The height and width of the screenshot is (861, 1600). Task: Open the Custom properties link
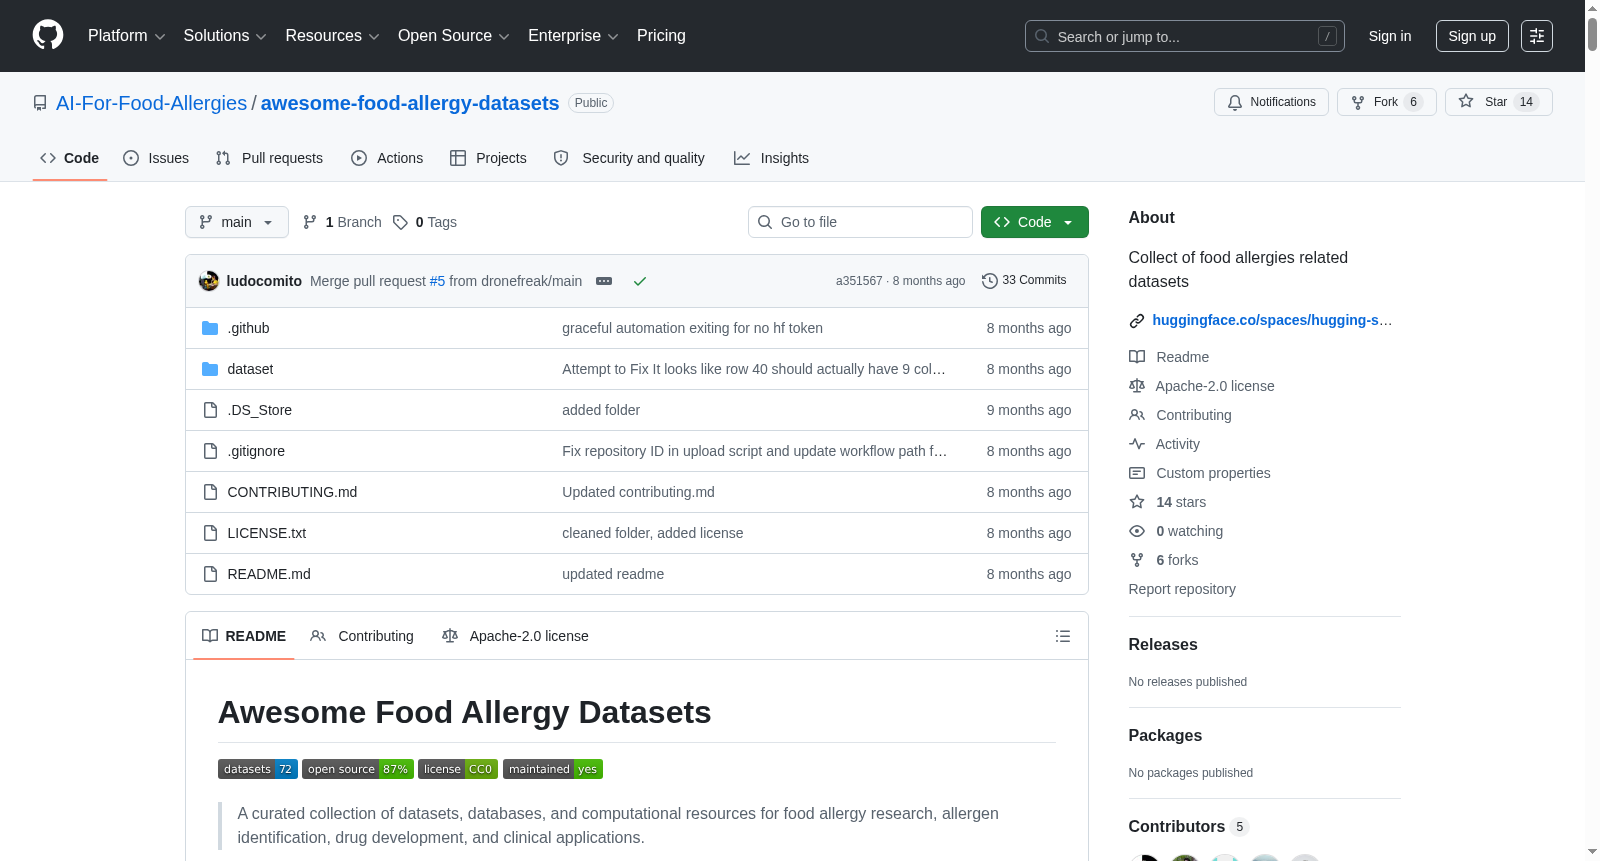point(1213,473)
